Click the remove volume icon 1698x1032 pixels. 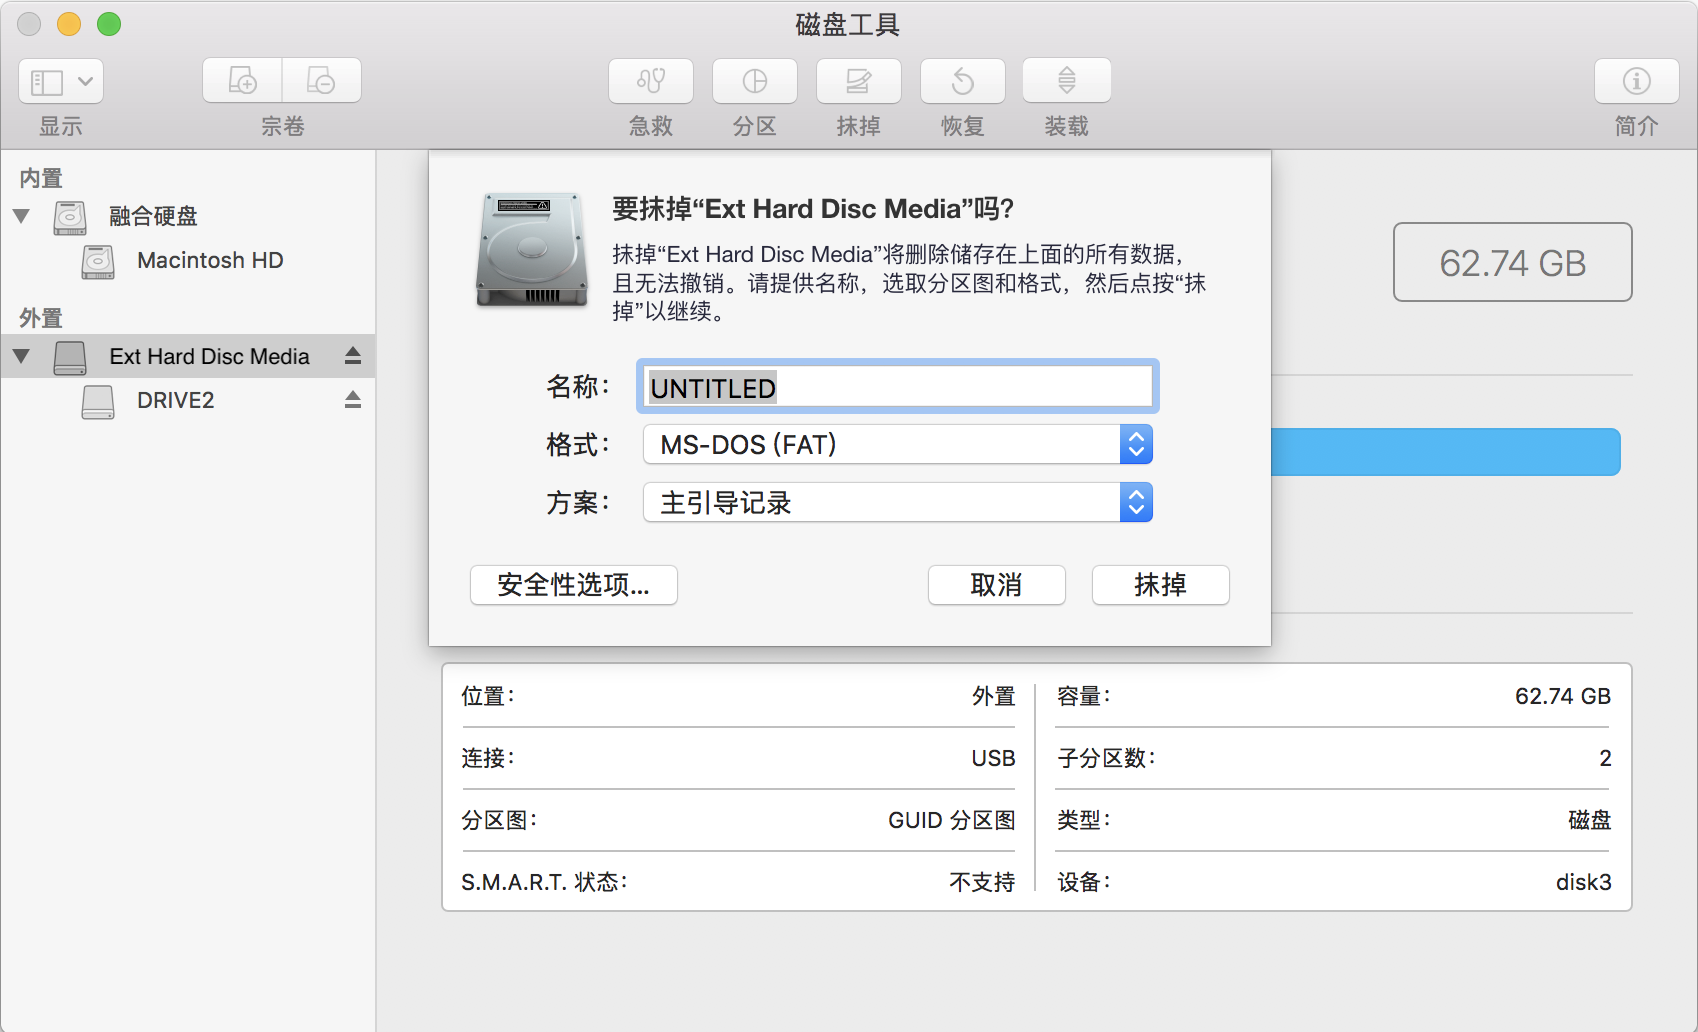(321, 81)
